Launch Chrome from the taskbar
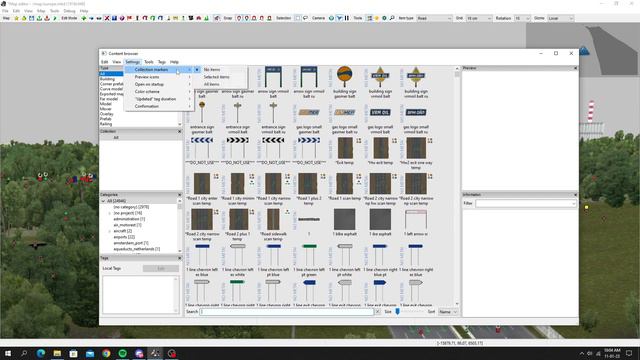 point(106,353)
